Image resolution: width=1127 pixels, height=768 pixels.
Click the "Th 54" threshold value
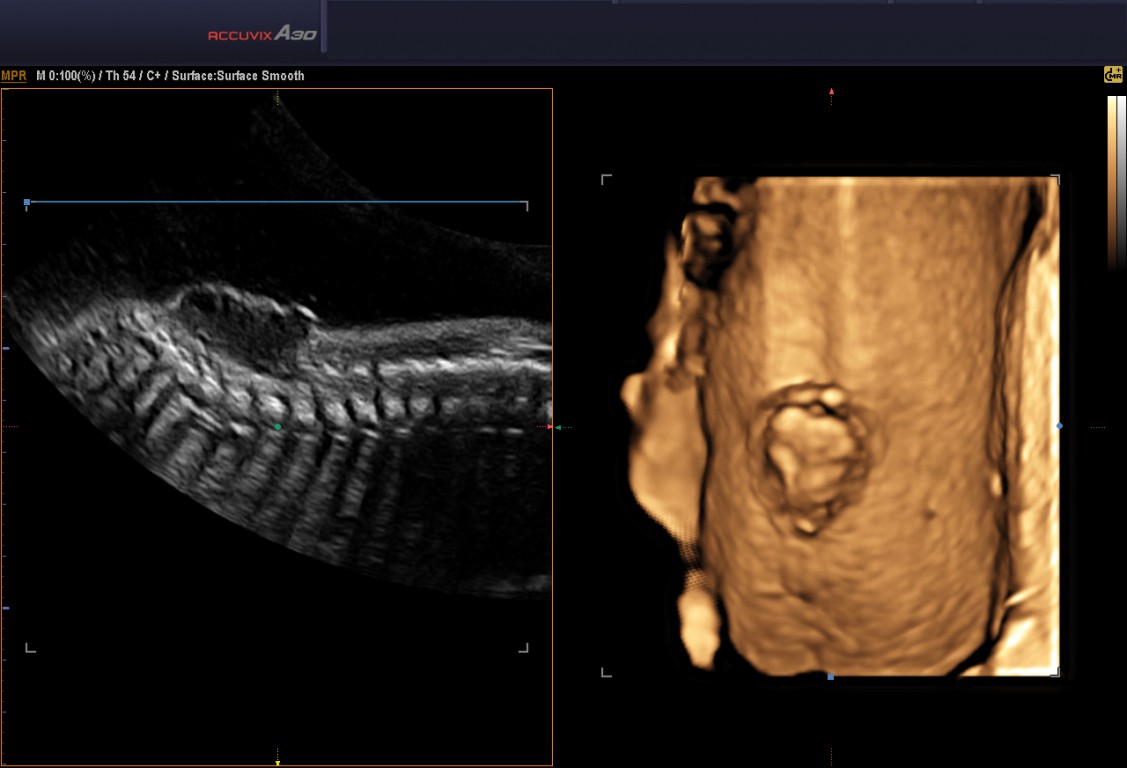(122, 75)
